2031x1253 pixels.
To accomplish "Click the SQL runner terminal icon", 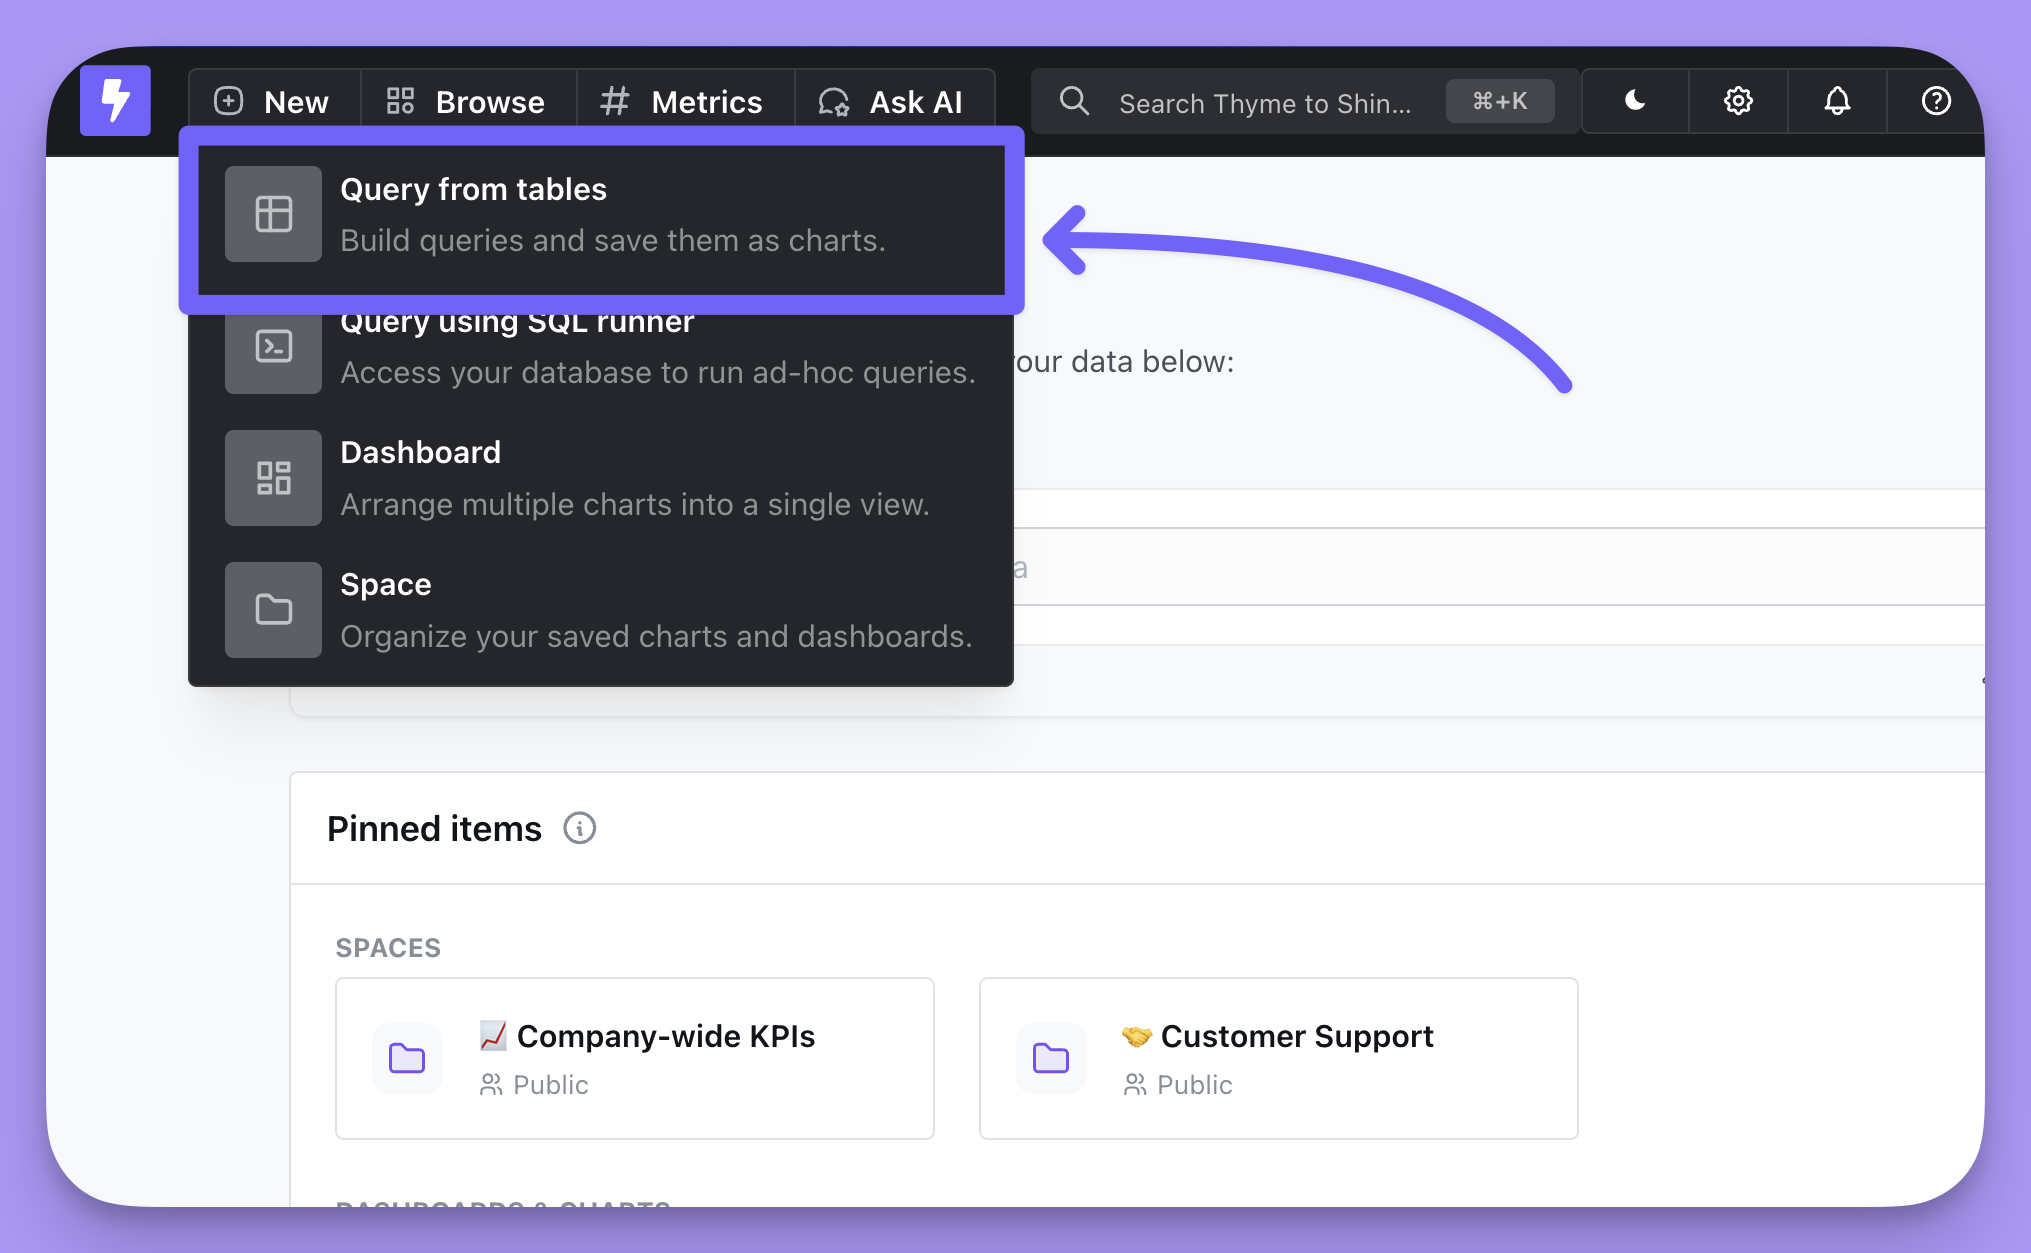I will tap(273, 346).
